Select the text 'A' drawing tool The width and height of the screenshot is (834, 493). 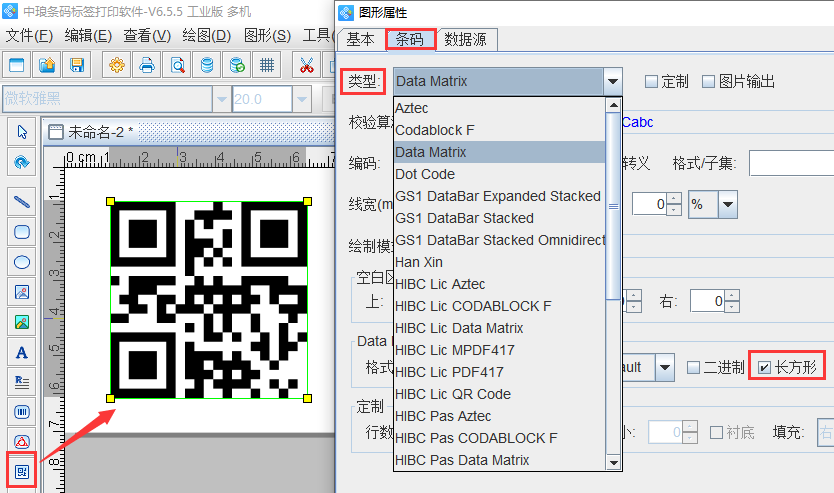tap(21, 352)
